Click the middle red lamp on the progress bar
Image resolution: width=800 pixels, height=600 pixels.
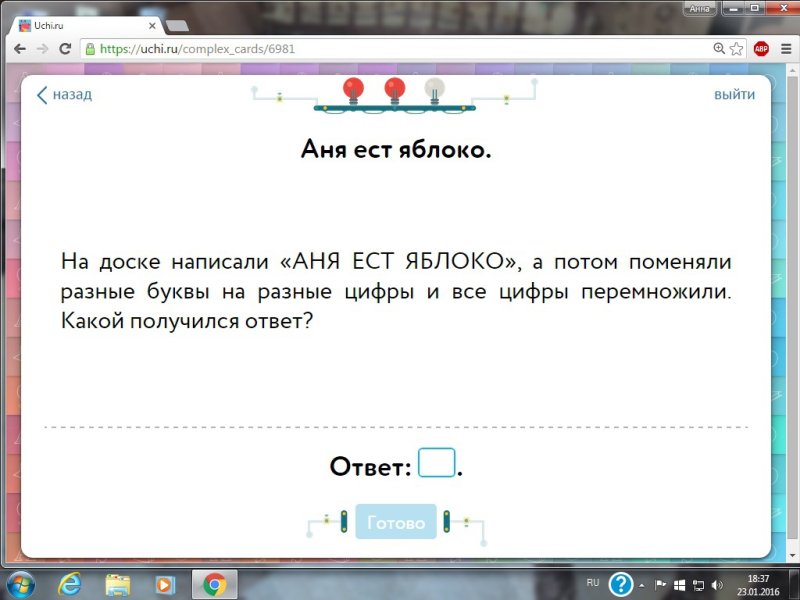[394, 90]
